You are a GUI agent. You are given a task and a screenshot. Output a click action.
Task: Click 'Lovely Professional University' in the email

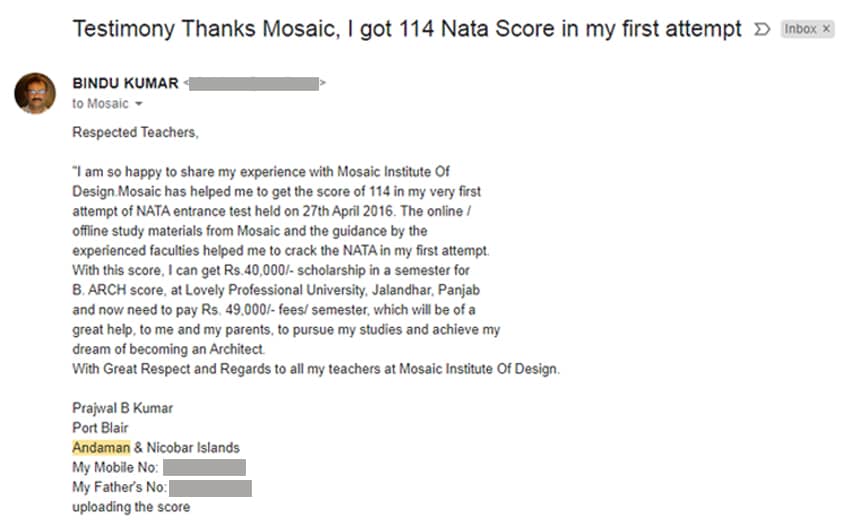pyautogui.click(x=275, y=290)
